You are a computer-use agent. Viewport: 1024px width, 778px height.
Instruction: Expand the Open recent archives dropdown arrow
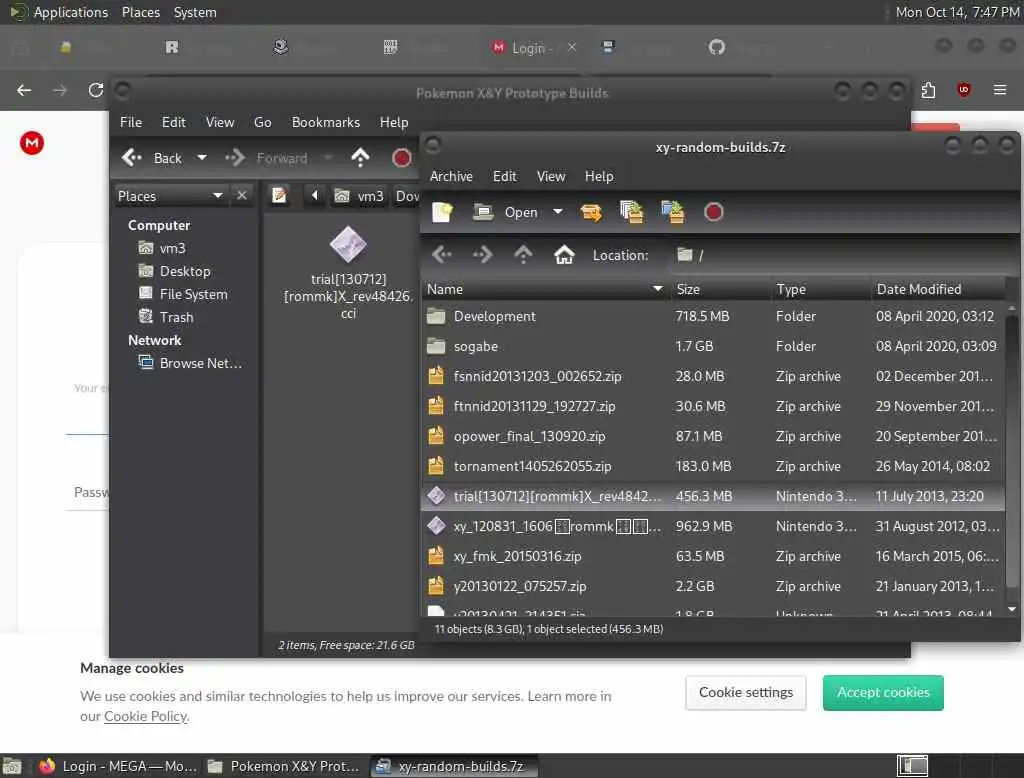coord(558,212)
